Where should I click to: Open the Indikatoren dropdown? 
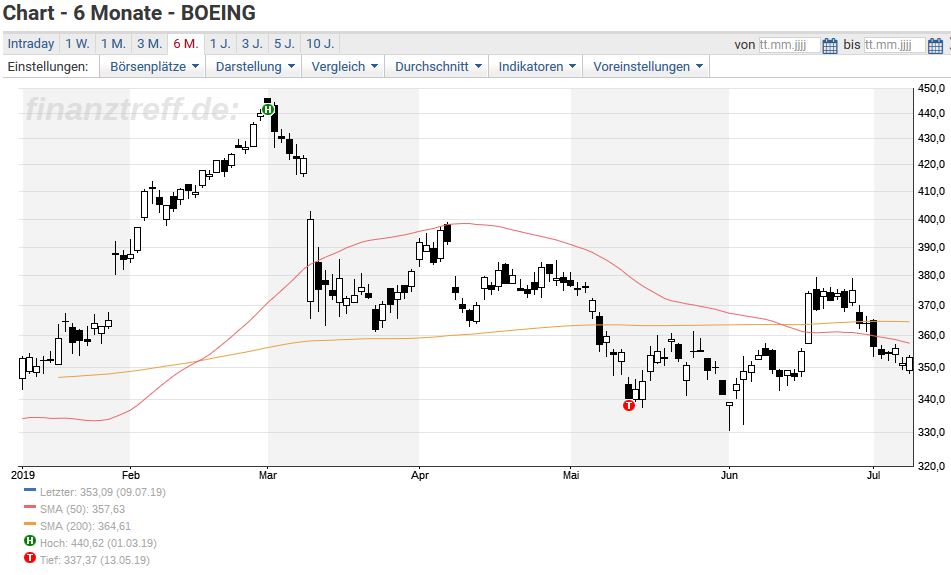click(x=536, y=67)
